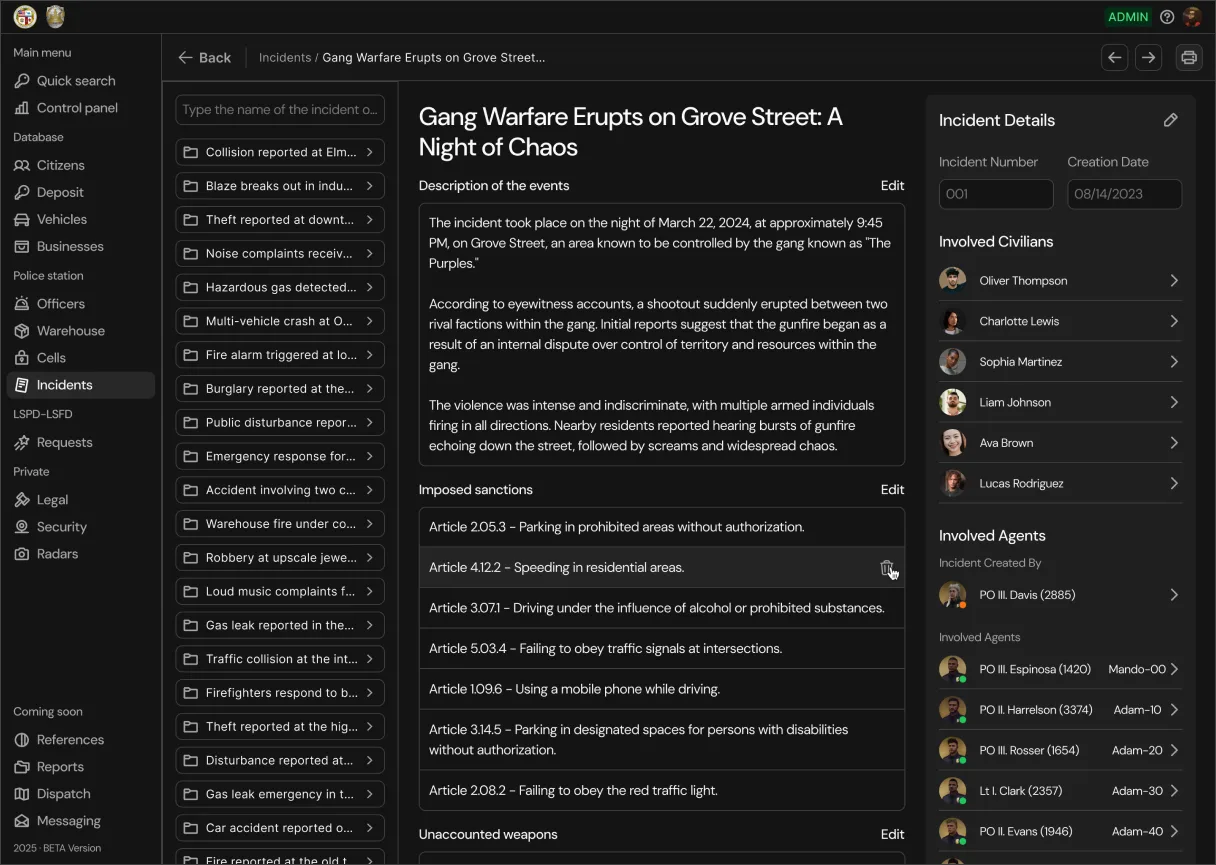
Task: Open the Cells section
Action: pyautogui.click(x=80, y=358)
